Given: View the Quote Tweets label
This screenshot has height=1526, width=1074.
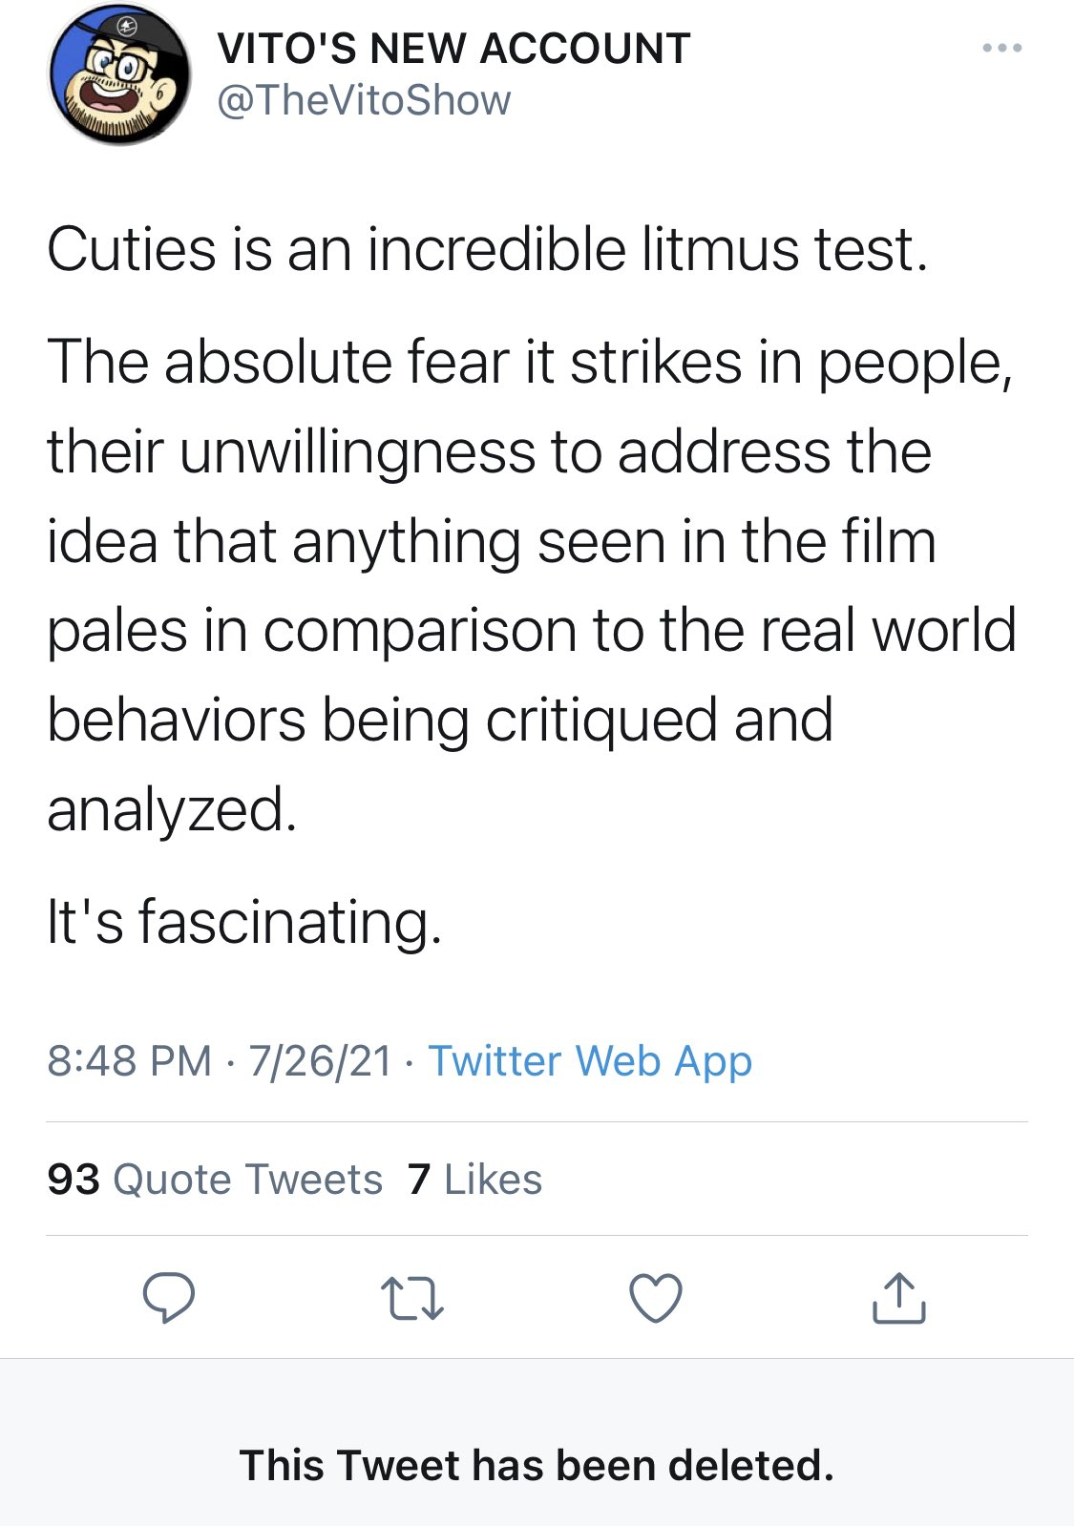Looking at the screenshot, I should coord(248,1180).
